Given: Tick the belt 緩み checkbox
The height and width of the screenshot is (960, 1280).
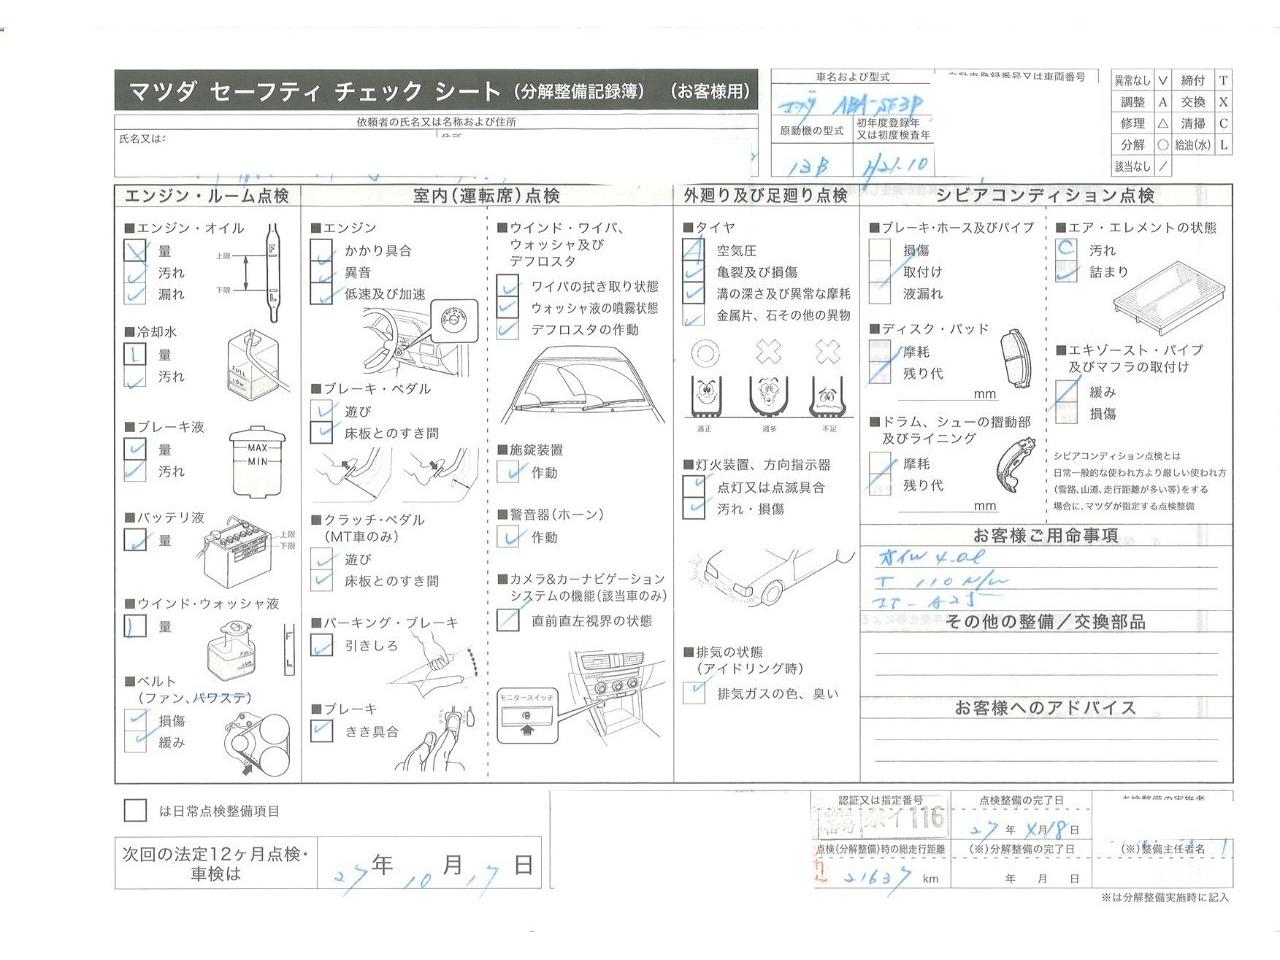Looking at the screenshot, I should click(x=136, y=742).
